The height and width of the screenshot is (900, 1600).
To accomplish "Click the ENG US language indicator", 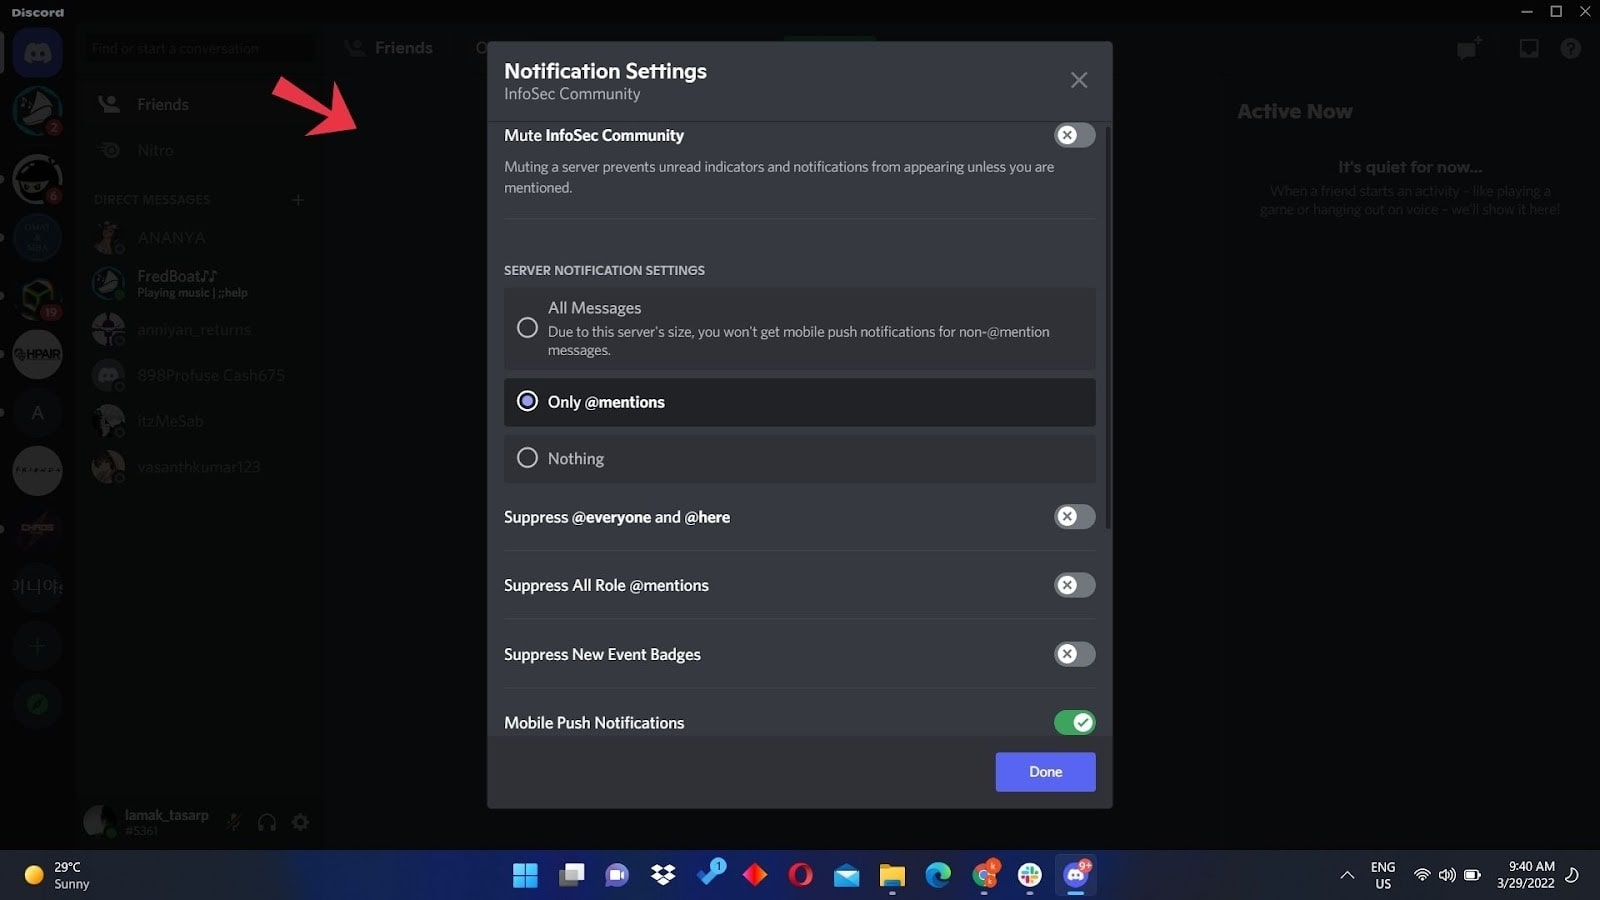I will (x=1383, y=875).
